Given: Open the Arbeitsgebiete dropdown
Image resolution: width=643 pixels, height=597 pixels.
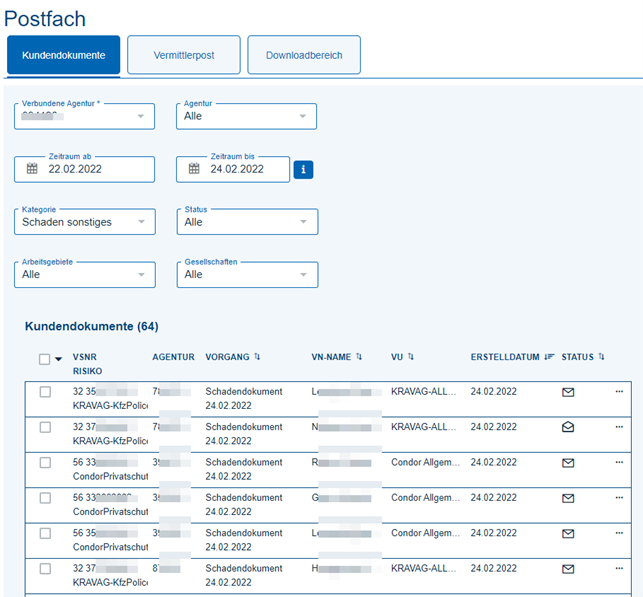Looking at the screenshot, I should 85,274.
